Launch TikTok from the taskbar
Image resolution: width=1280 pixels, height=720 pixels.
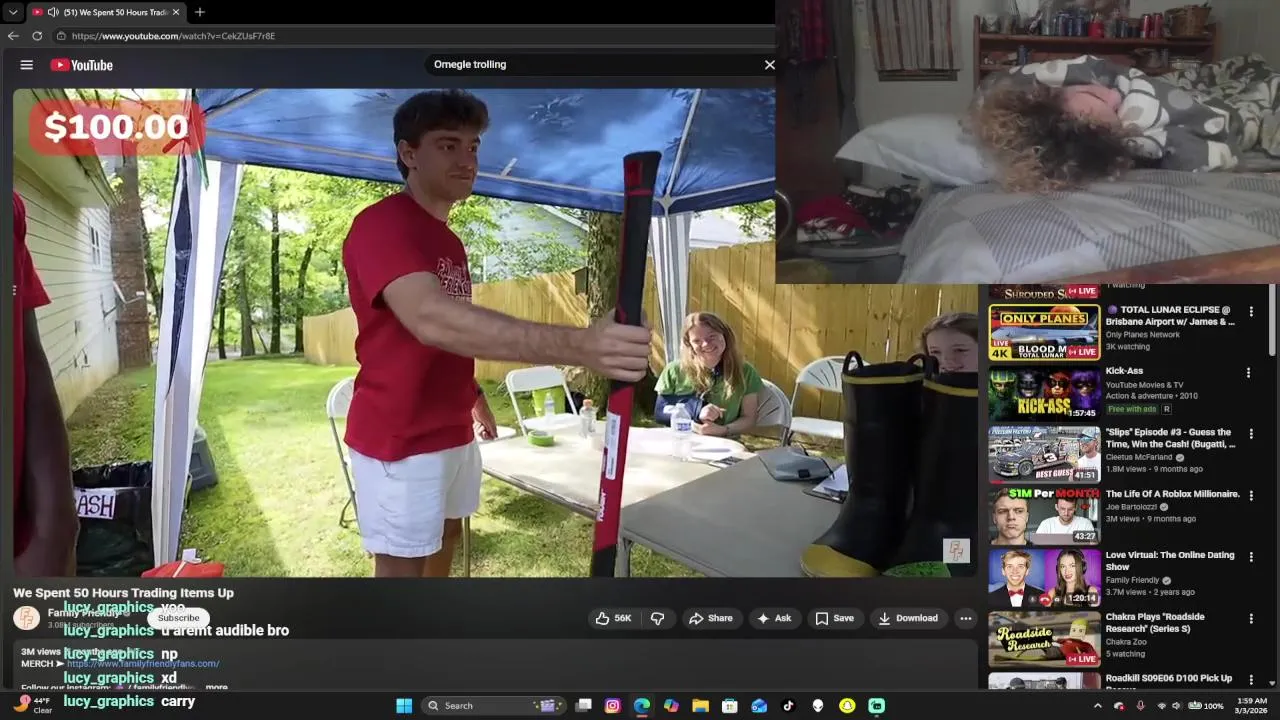click(x=788, y=705)
